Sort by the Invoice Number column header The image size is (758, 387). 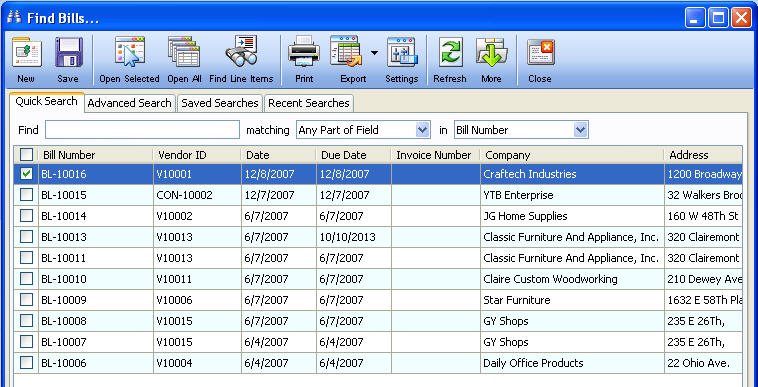click(x=435, y=155)
